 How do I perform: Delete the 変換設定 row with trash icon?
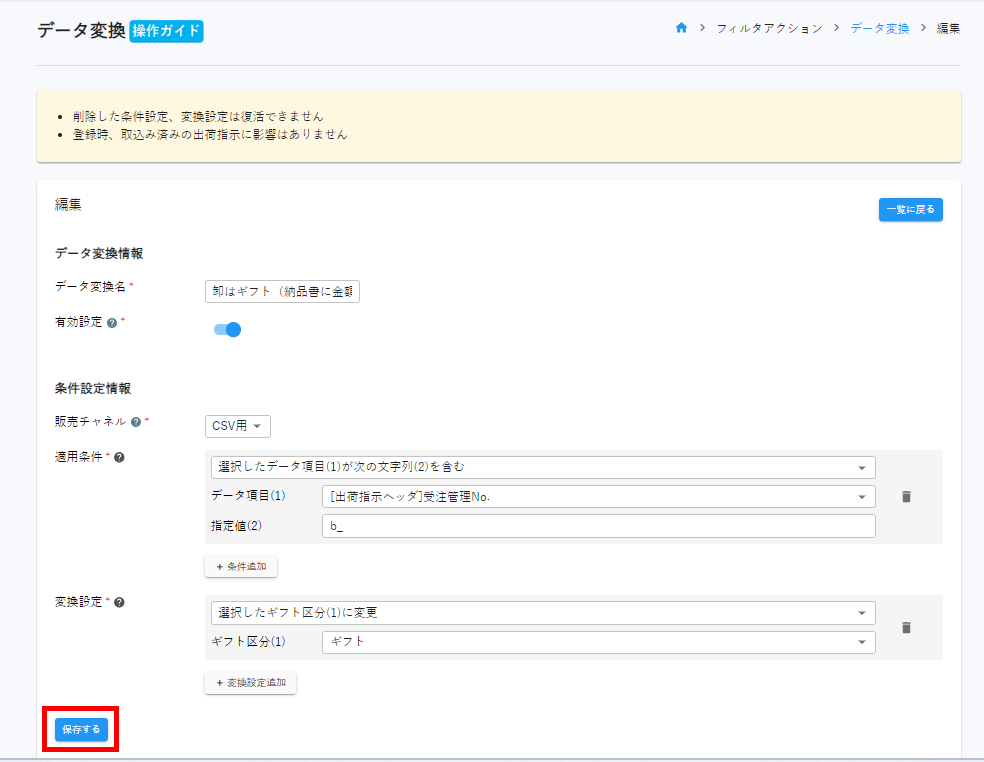pos(906,628)
